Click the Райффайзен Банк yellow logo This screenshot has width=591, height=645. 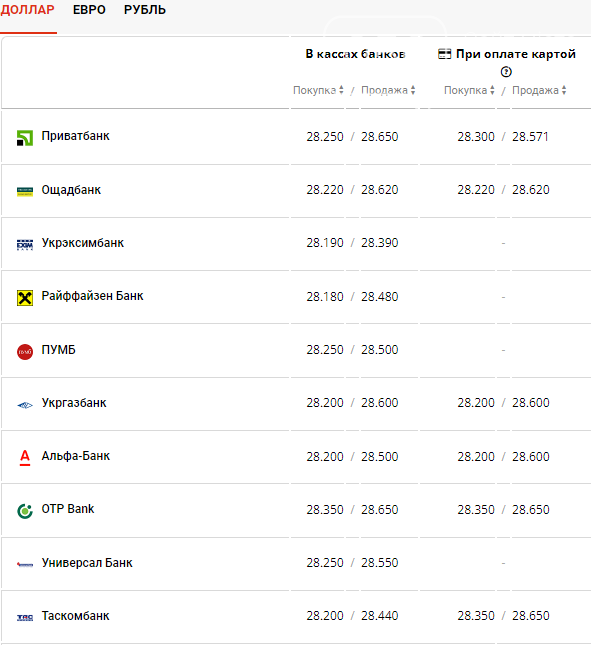click(x=25, y=297)
